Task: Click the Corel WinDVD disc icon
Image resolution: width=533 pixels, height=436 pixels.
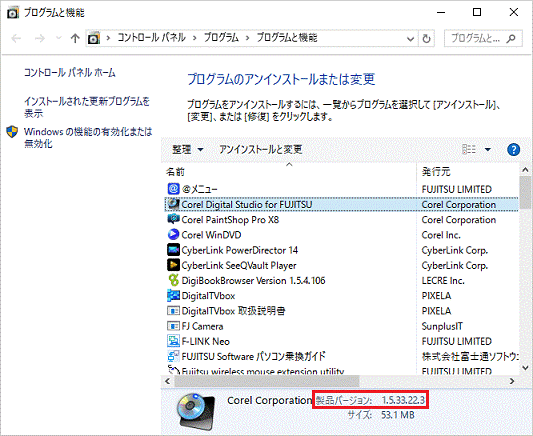Action: coord(173,234)
